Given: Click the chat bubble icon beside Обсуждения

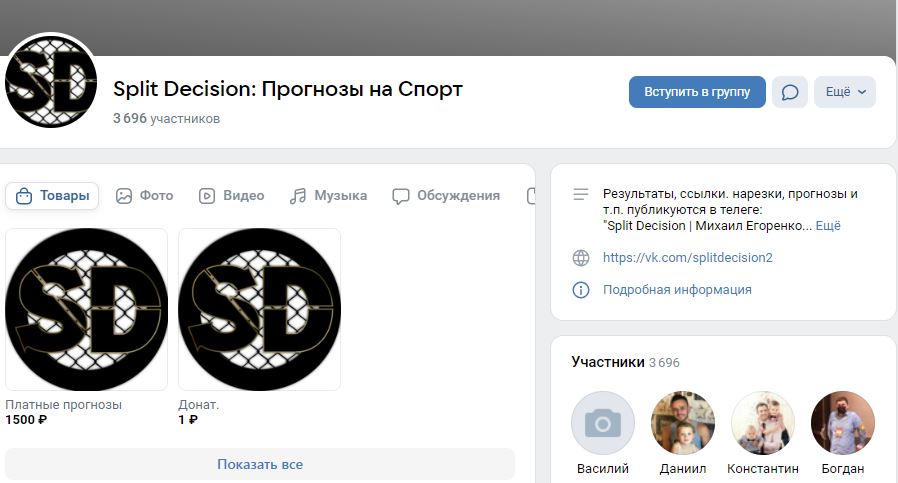Looking at the screenshot, I should (x=400, y=196).
